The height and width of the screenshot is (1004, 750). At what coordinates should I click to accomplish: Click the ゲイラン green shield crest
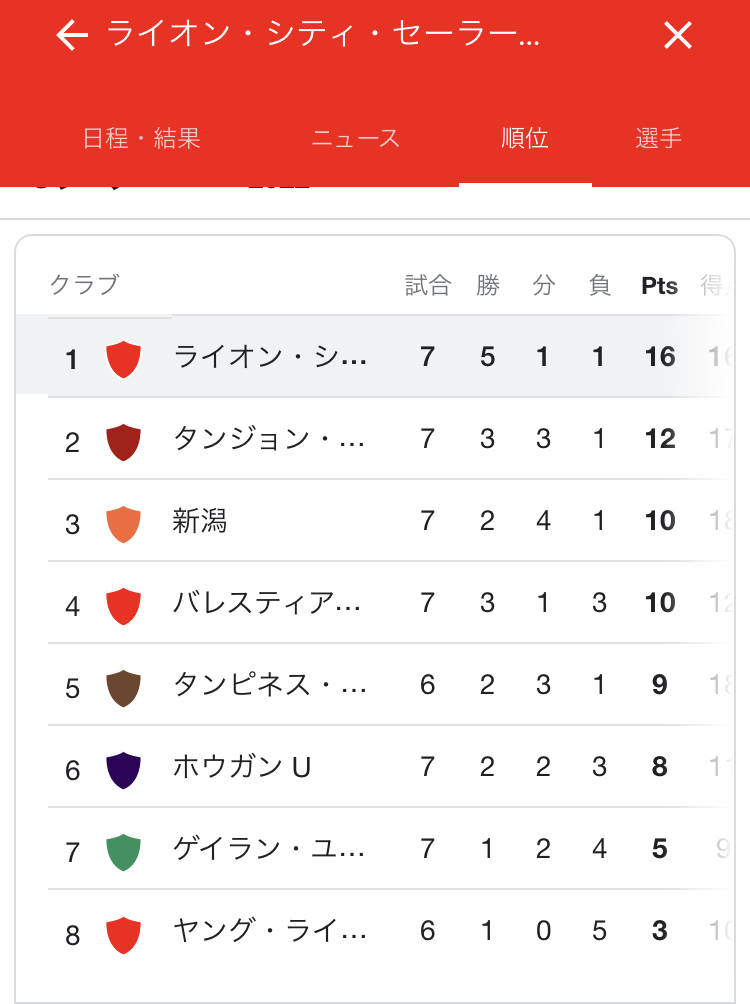tap(123, 852)
